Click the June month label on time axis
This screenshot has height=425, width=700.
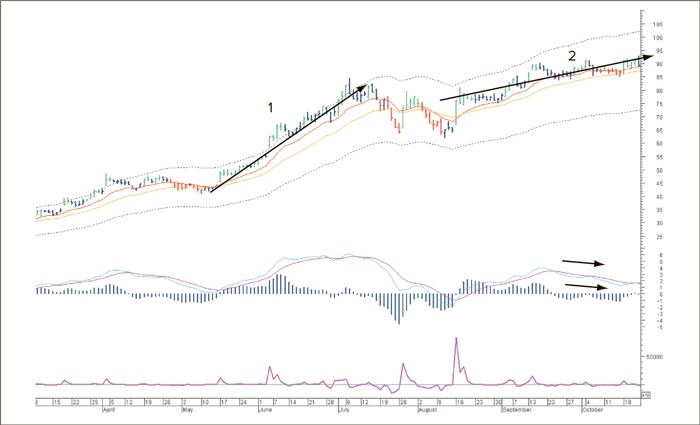pyautogui.click(x=267, y=409)
